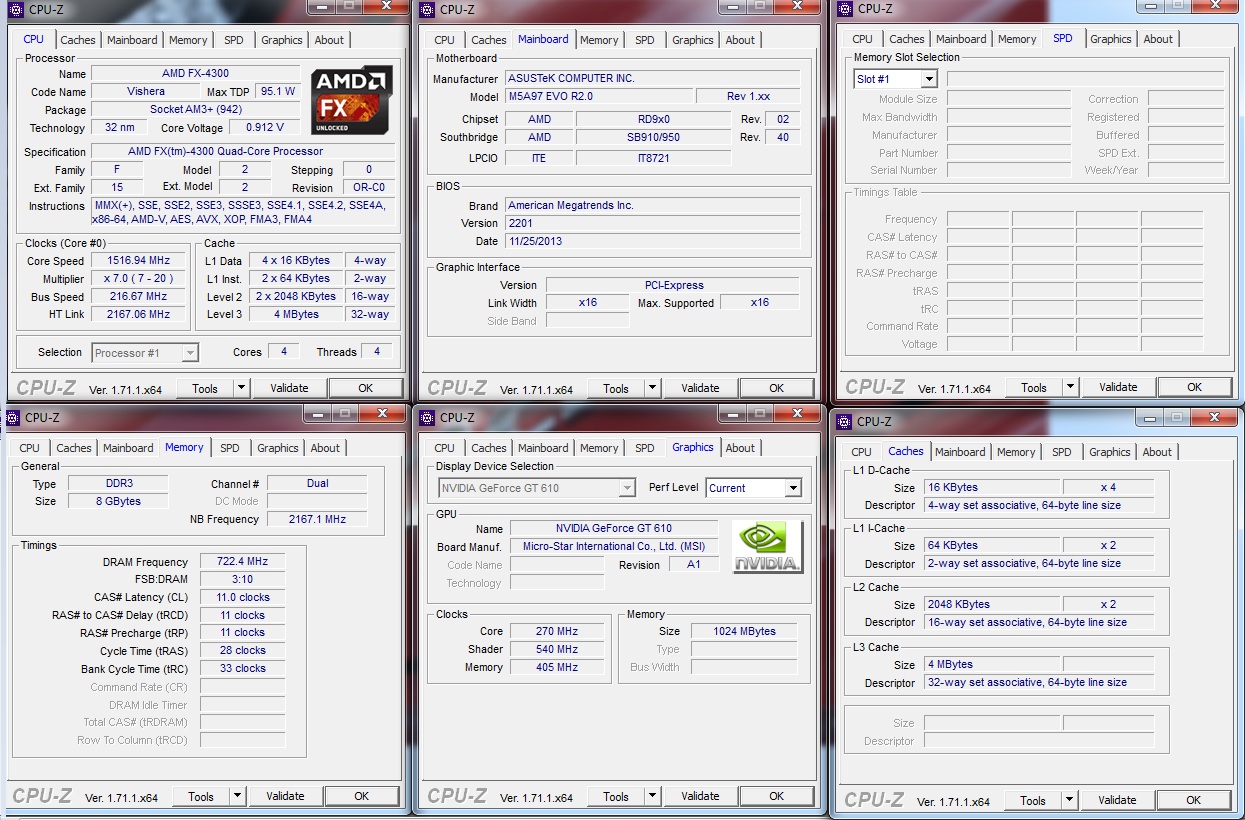Click the AMD FX-4300 name field

[193, 74]
